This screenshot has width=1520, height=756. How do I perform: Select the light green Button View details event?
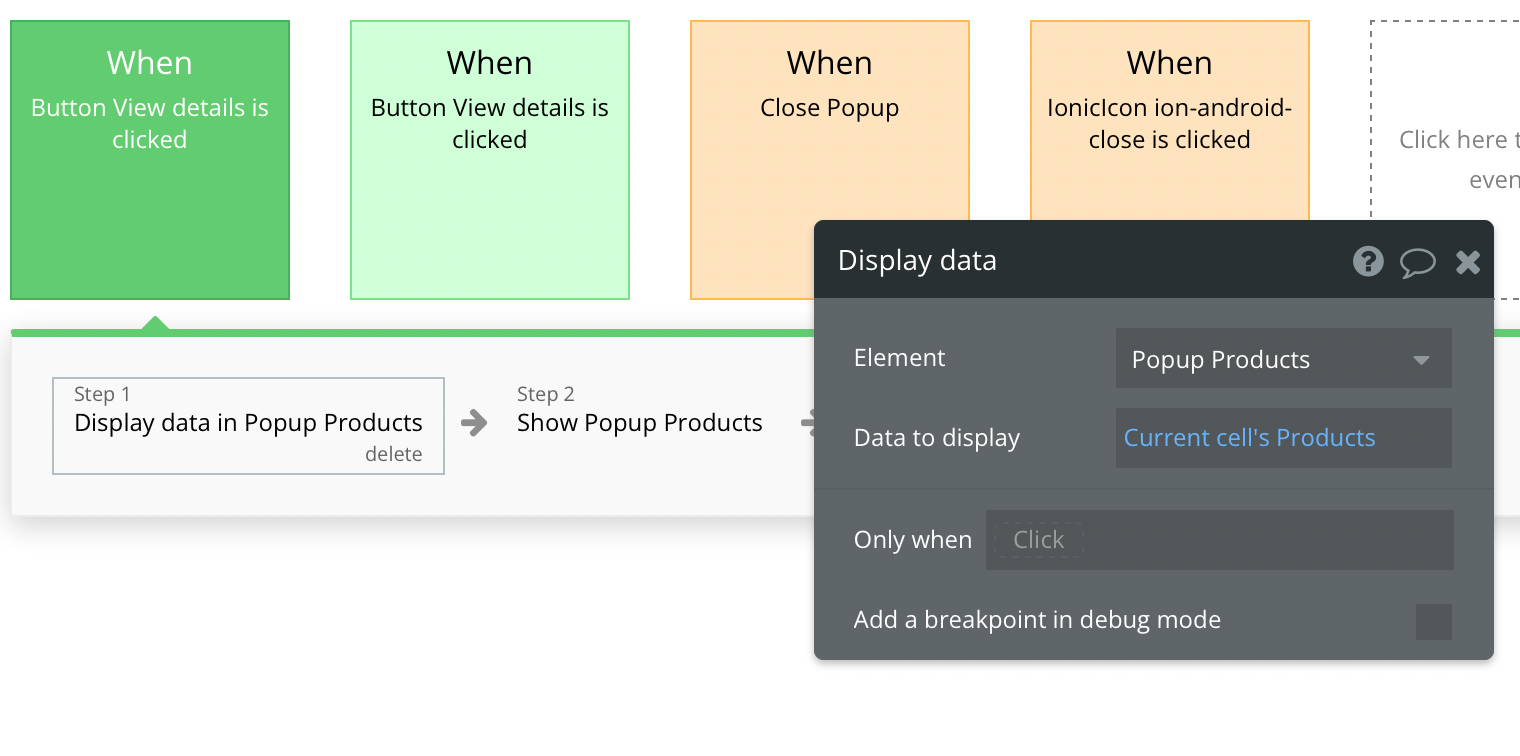490,160
